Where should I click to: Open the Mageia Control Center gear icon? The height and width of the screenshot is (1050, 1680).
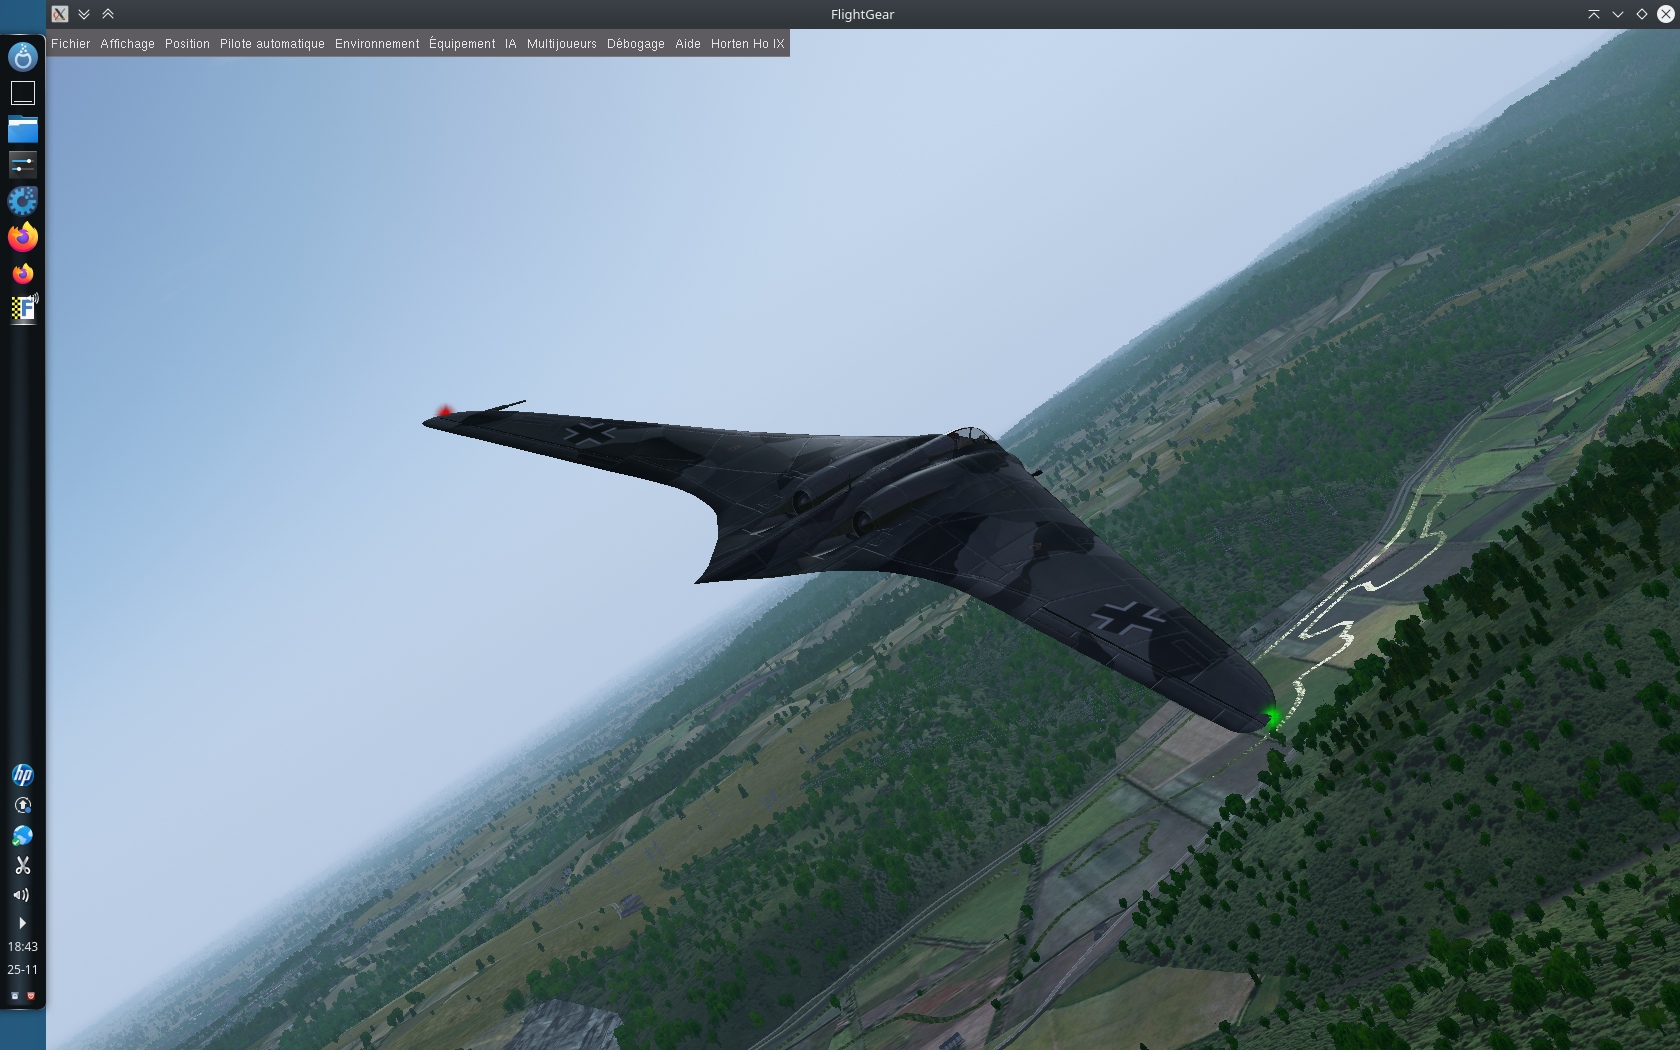click(x=23, y=201)
